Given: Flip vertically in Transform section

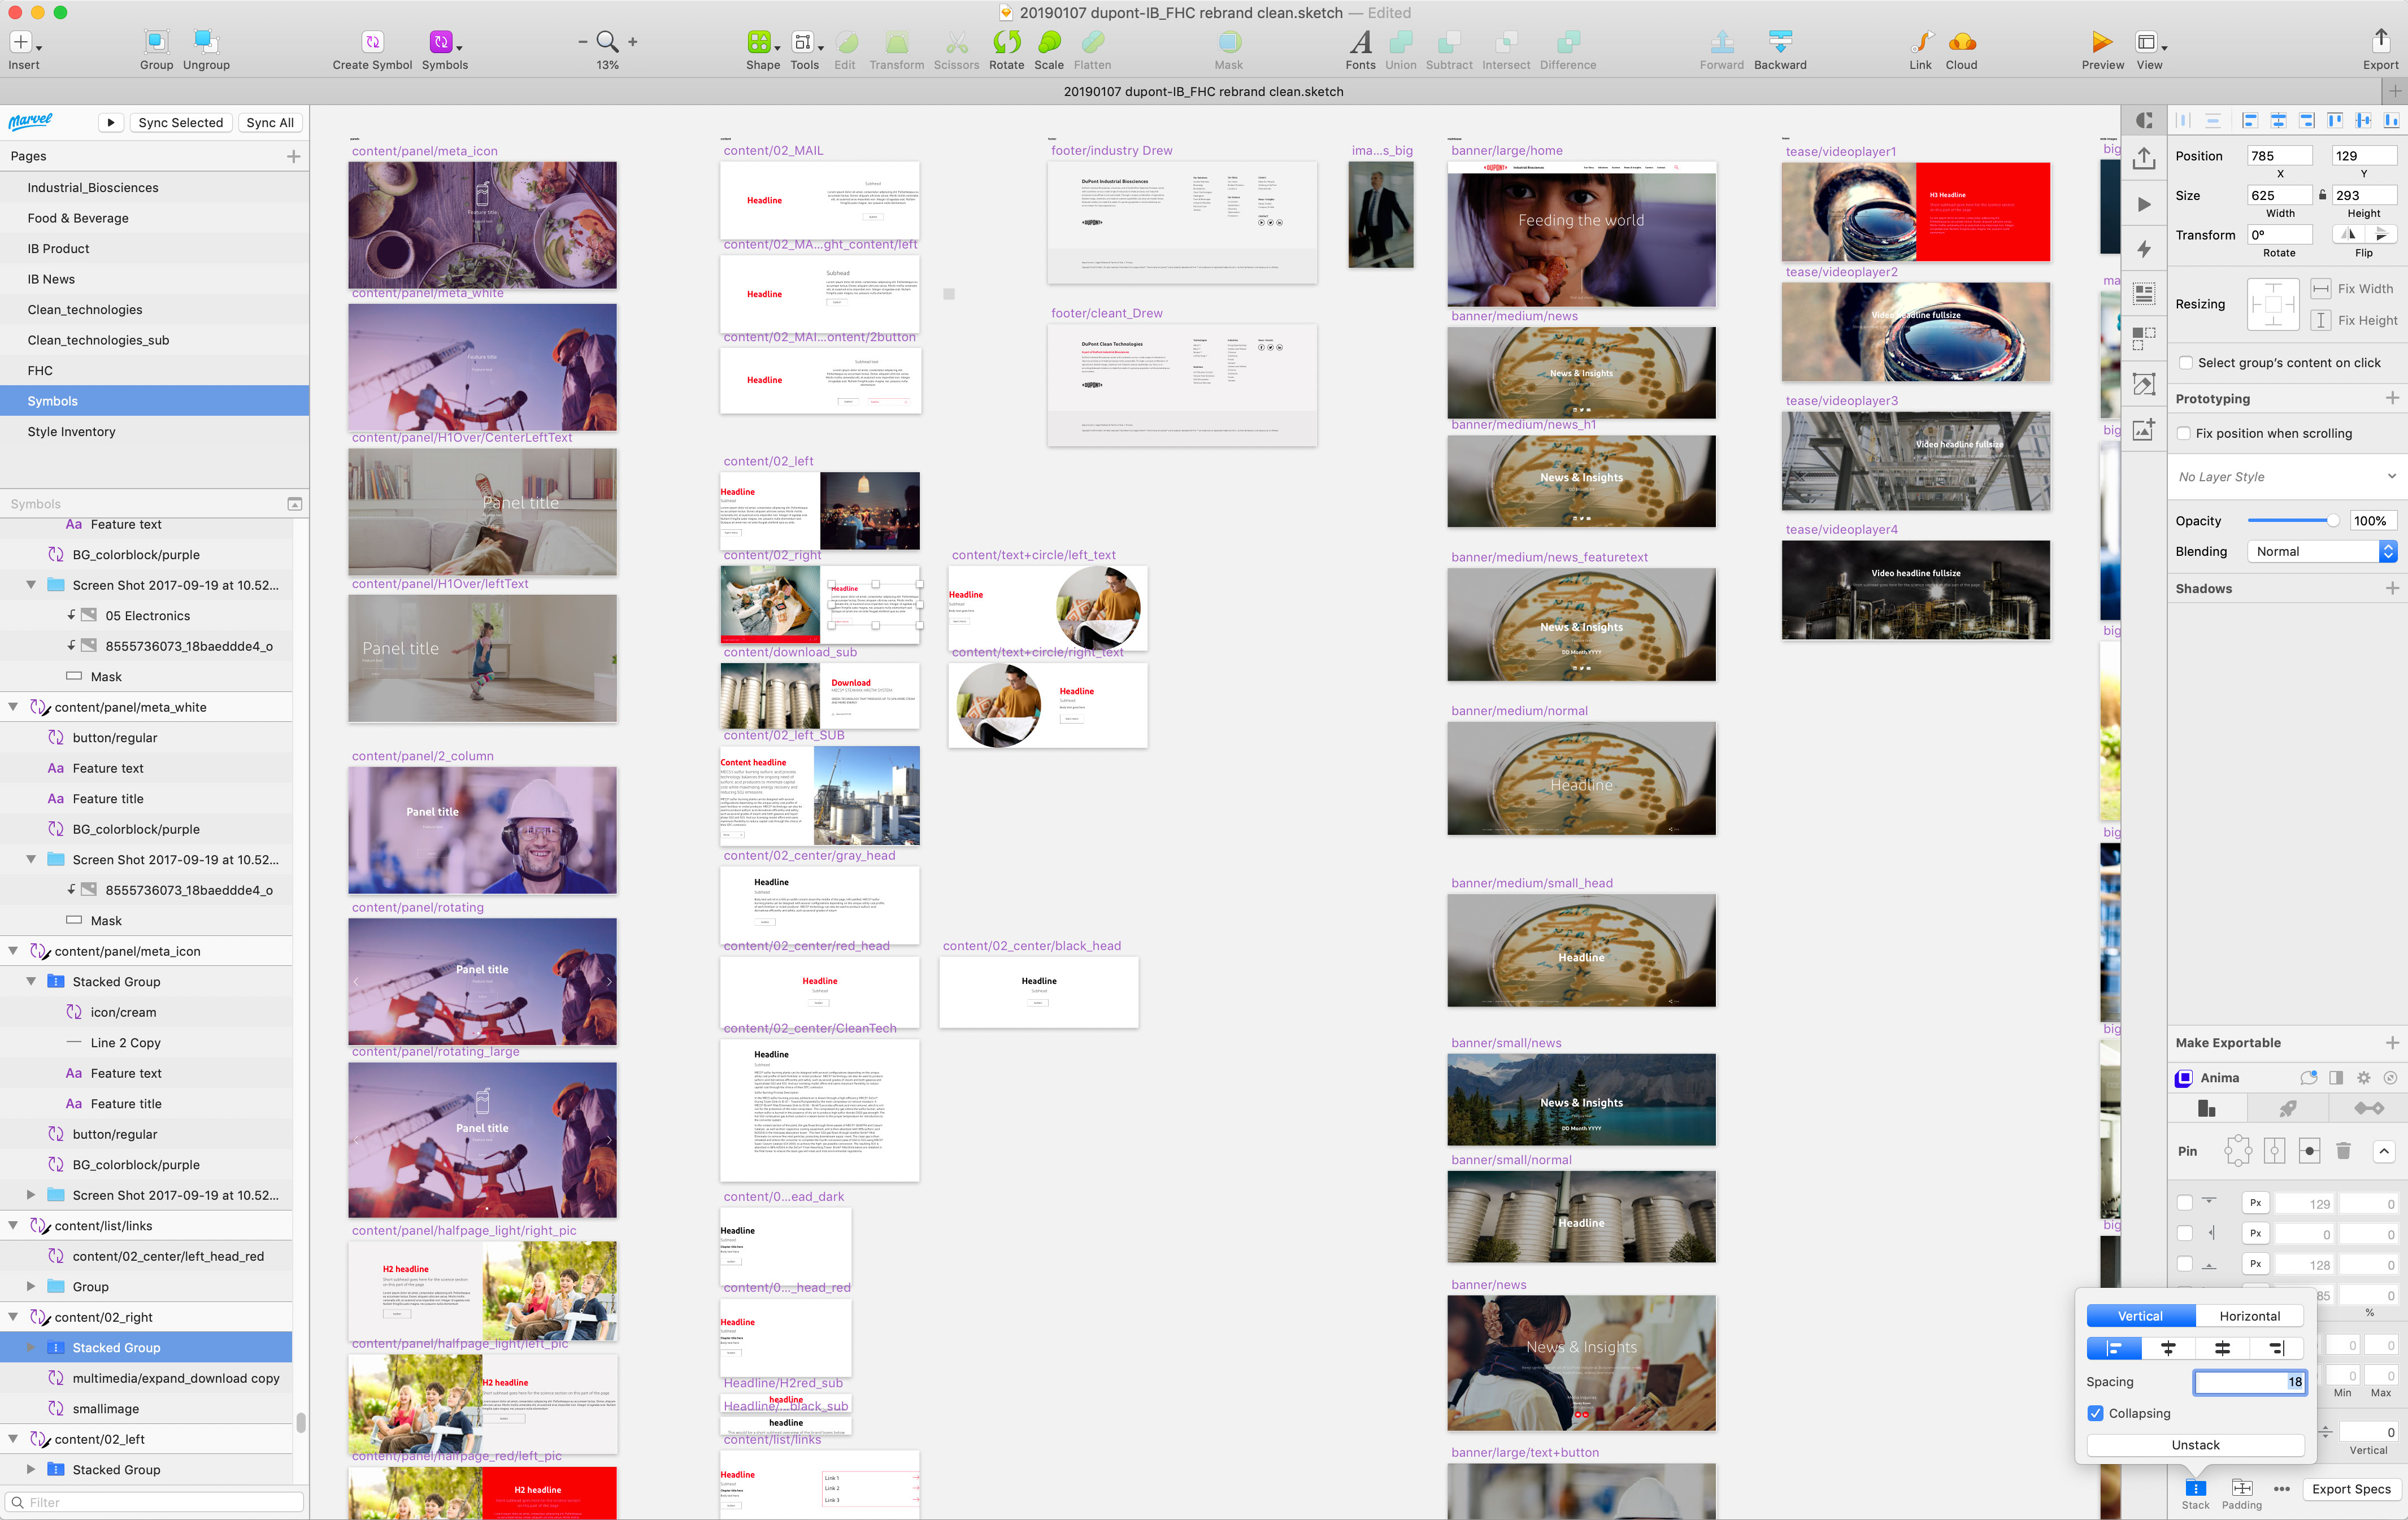Looking at the screenshot, I should (x=2381, y=234).
